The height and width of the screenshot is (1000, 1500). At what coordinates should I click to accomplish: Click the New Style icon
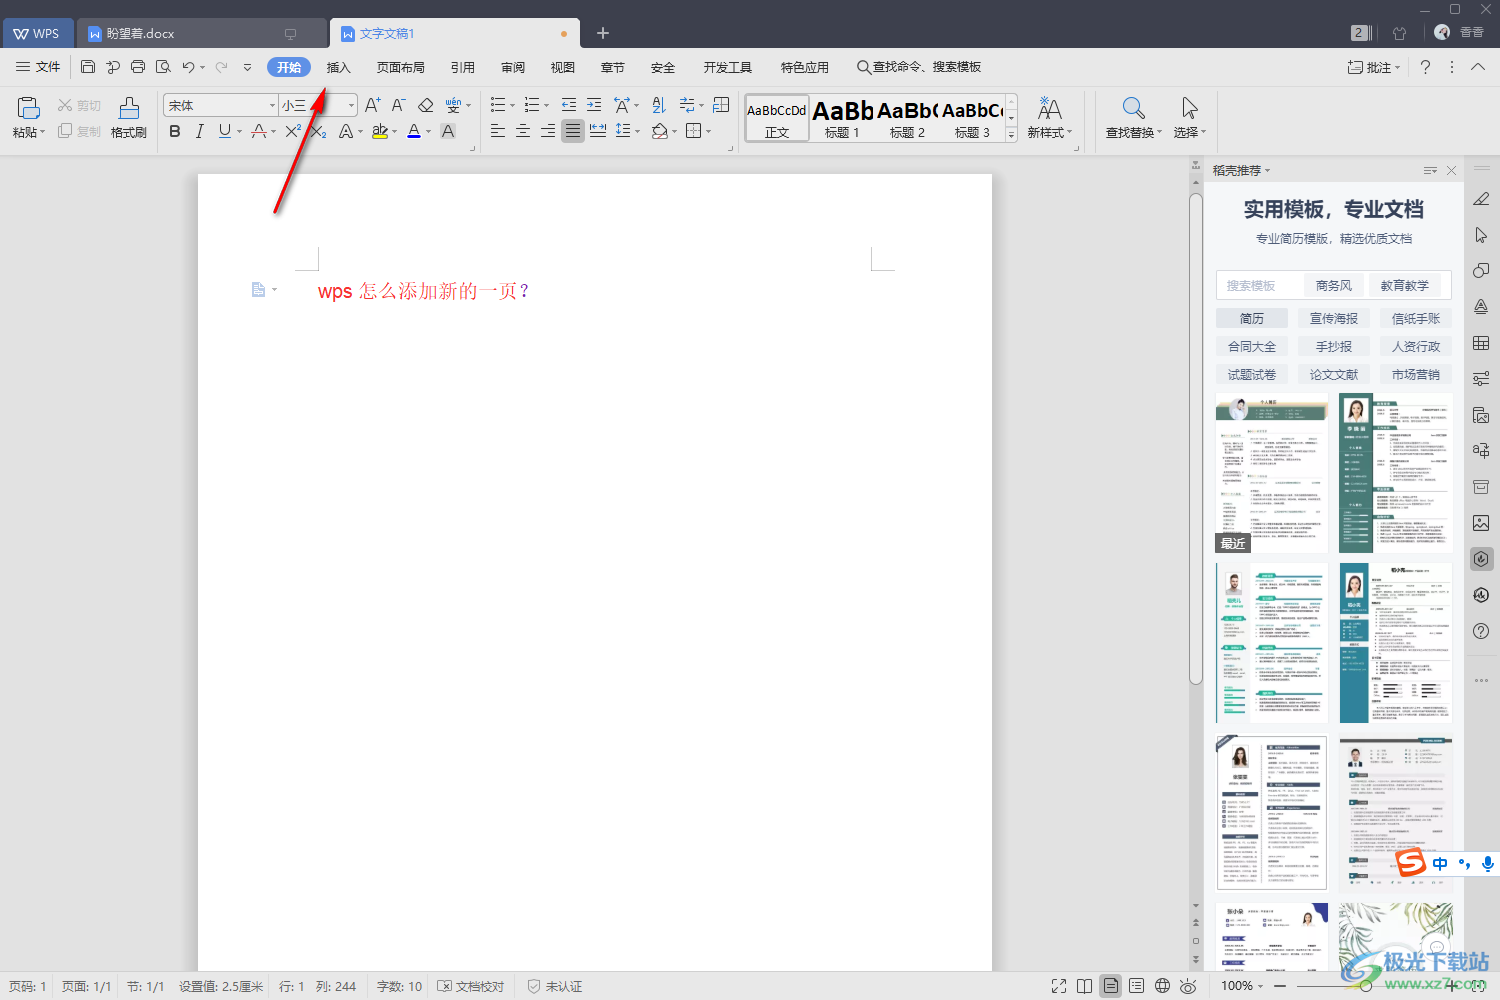click(1049, 108)
